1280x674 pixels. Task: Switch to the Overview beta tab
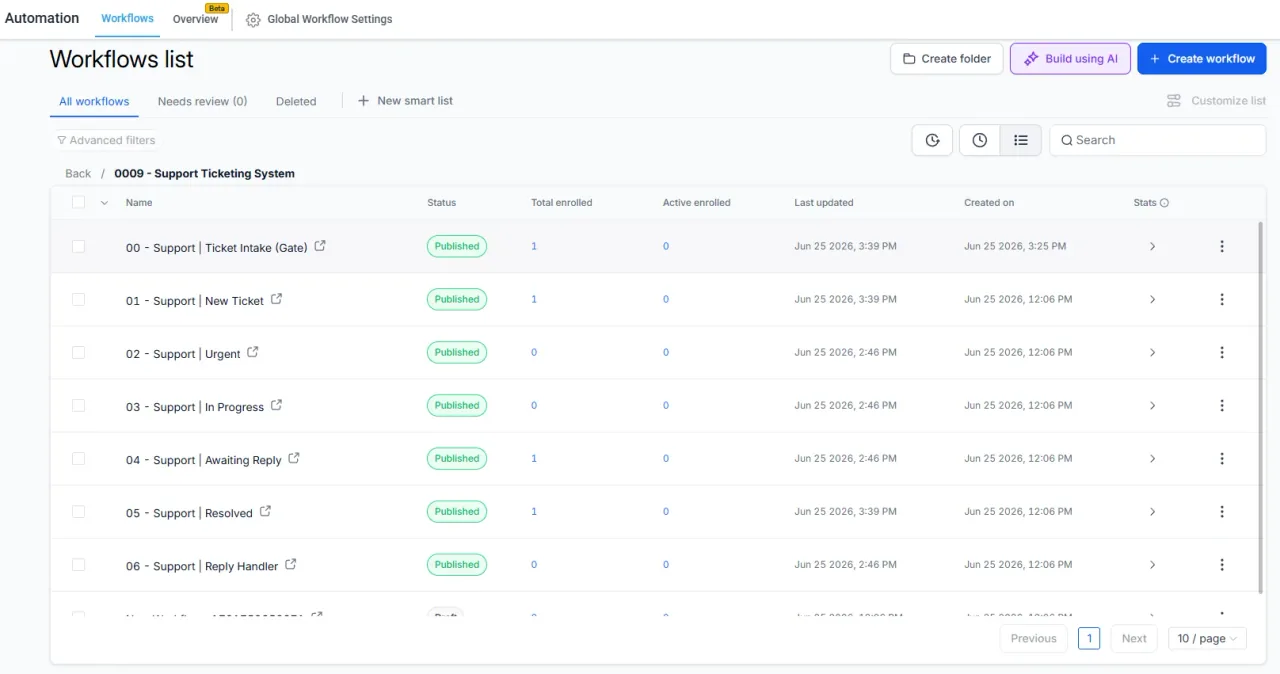pyautogui.click(x=195, y=19)
